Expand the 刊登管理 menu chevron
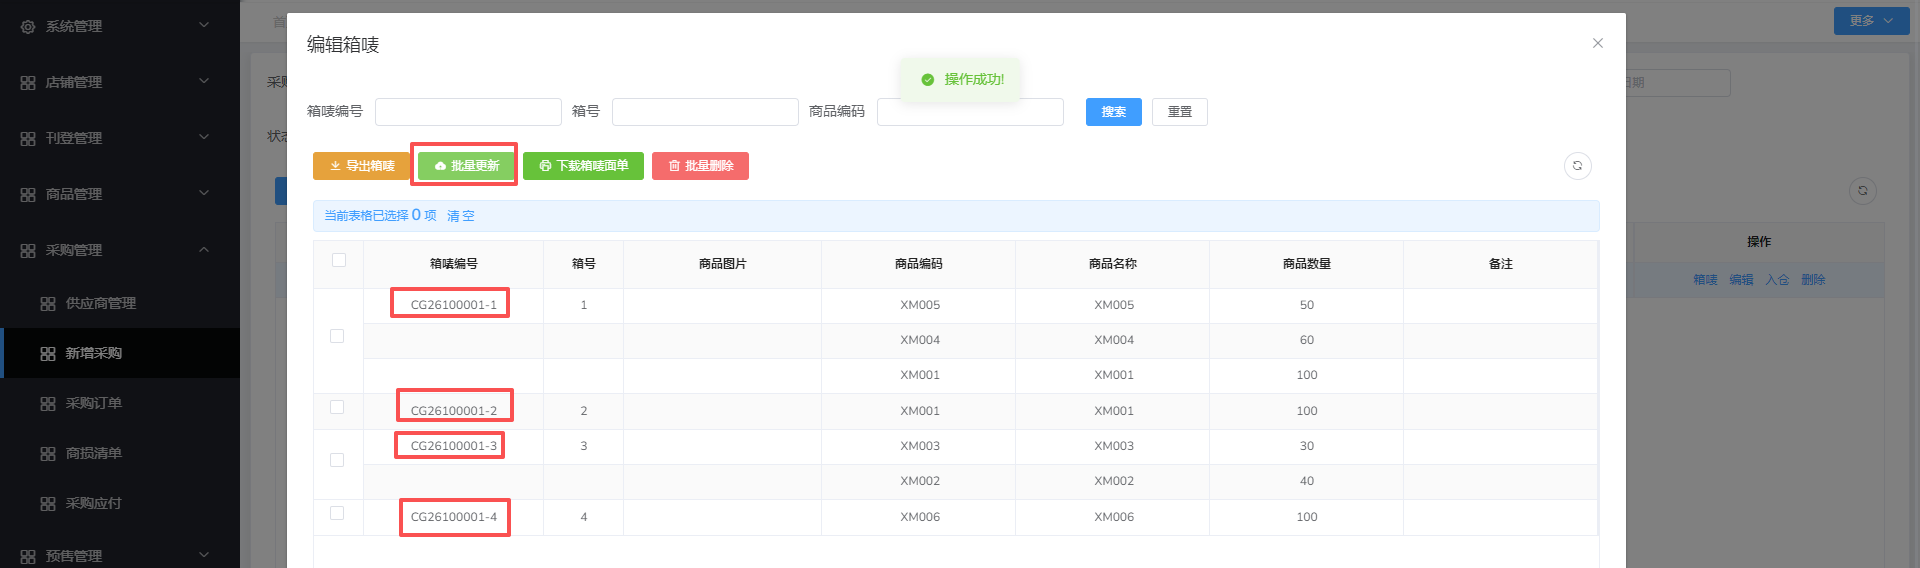The width and height of the screenshot is (1920, 568). click(204, 137)
